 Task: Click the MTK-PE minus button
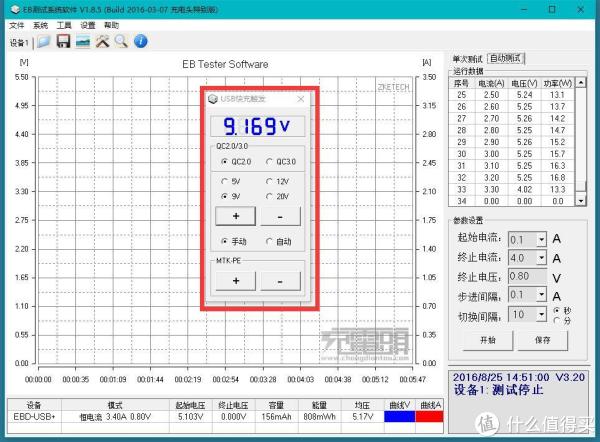pos(280,281)
